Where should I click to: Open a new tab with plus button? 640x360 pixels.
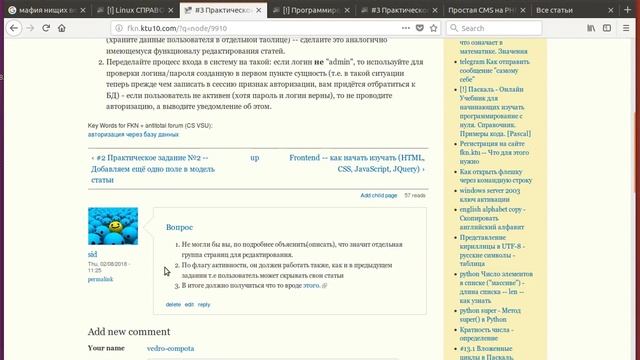click(627, 10)
